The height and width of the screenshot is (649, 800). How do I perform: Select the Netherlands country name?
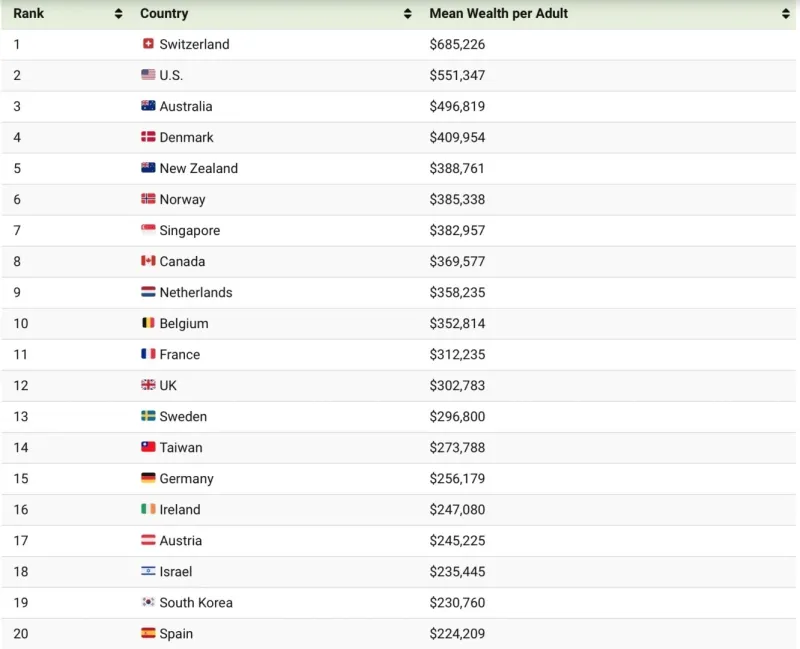point(196,292)
